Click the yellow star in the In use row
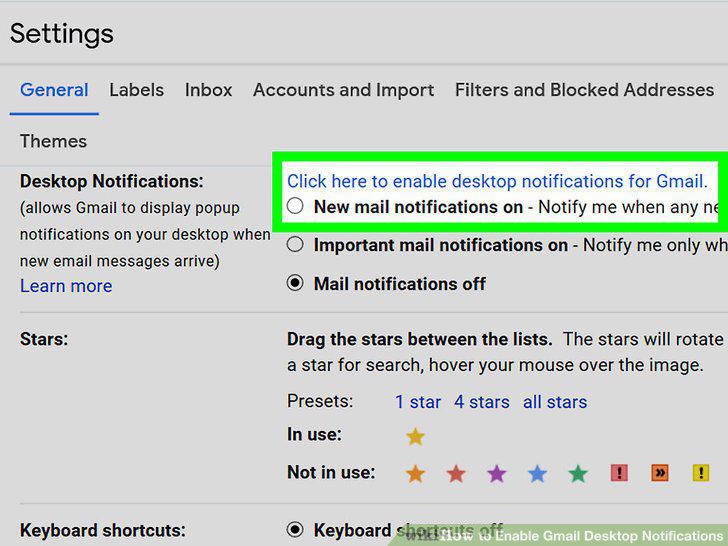Viewport: 728px width, 546px height. (415, 436)
